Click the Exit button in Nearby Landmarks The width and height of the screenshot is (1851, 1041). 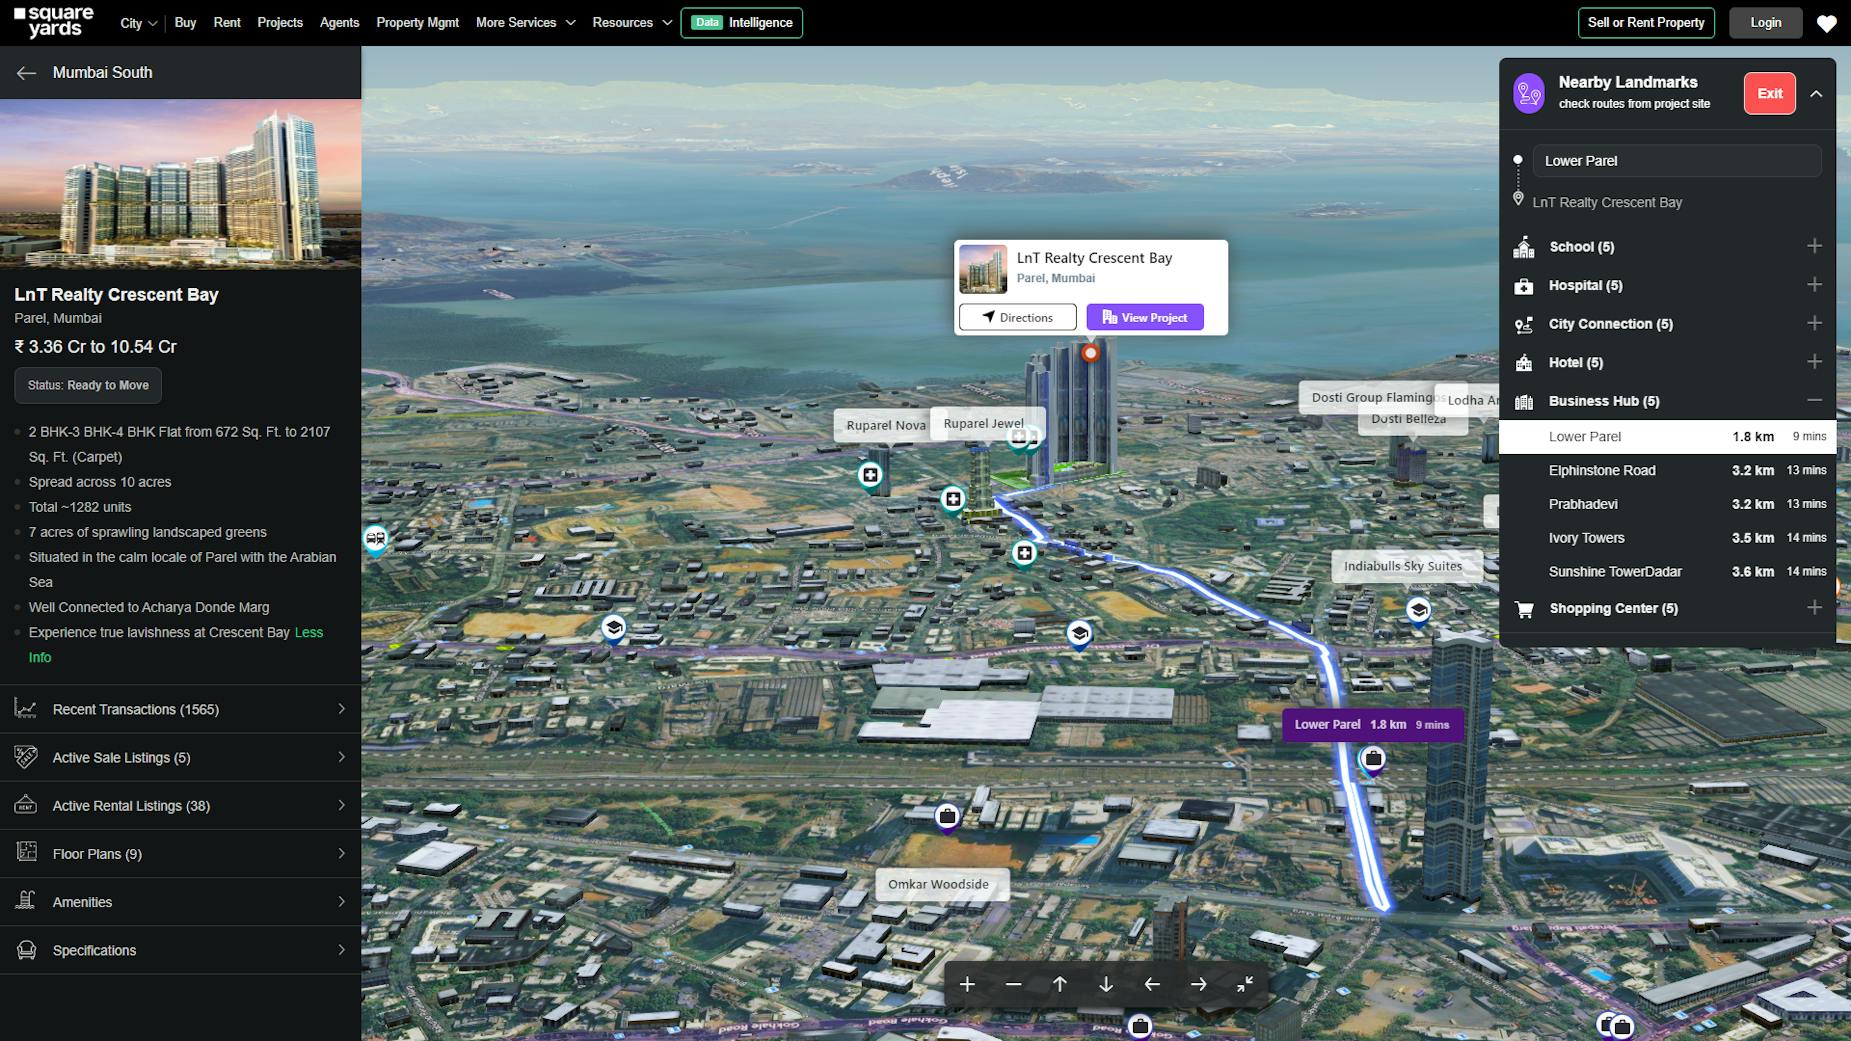[1768, 92]
